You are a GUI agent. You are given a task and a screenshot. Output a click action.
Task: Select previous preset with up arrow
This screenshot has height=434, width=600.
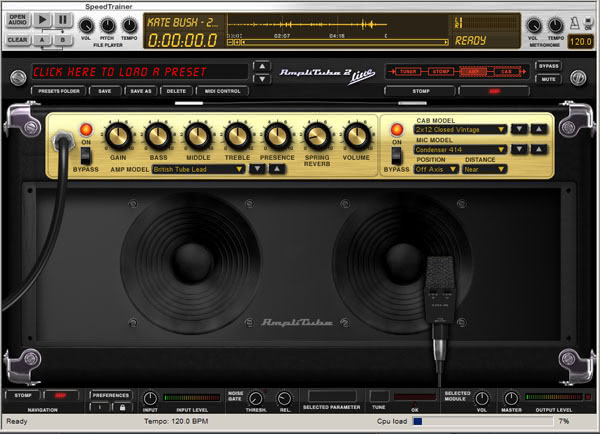[x=262, y=66]
